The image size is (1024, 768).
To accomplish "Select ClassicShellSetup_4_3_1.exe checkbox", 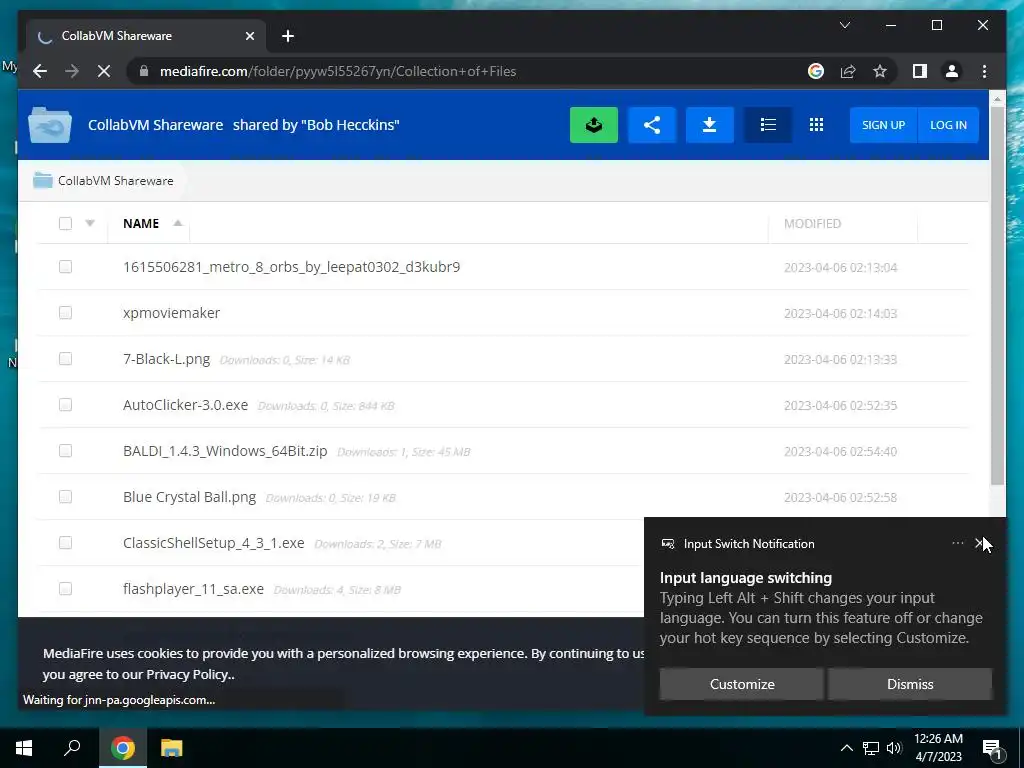I will (x=65, y=543).
